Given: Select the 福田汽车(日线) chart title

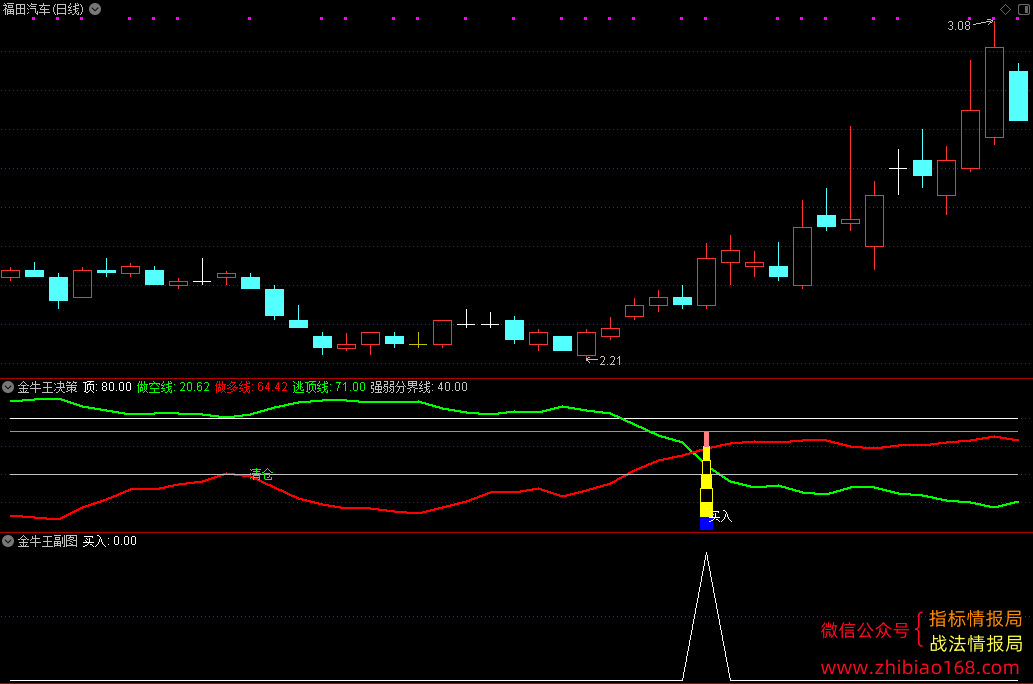Looking at the screenshot, I should coord(43,9).
